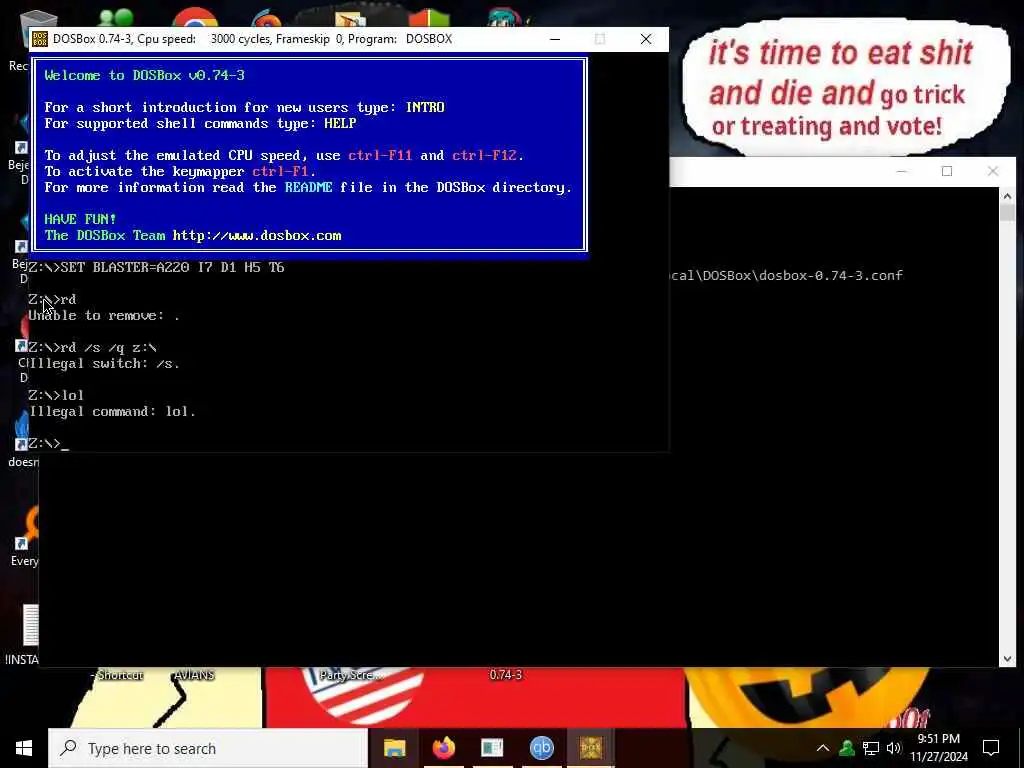Click the 'Z:\>lol' command line
Viewport: 1024px width, 768px height.
pyautogui.click(x=56, y=396)
